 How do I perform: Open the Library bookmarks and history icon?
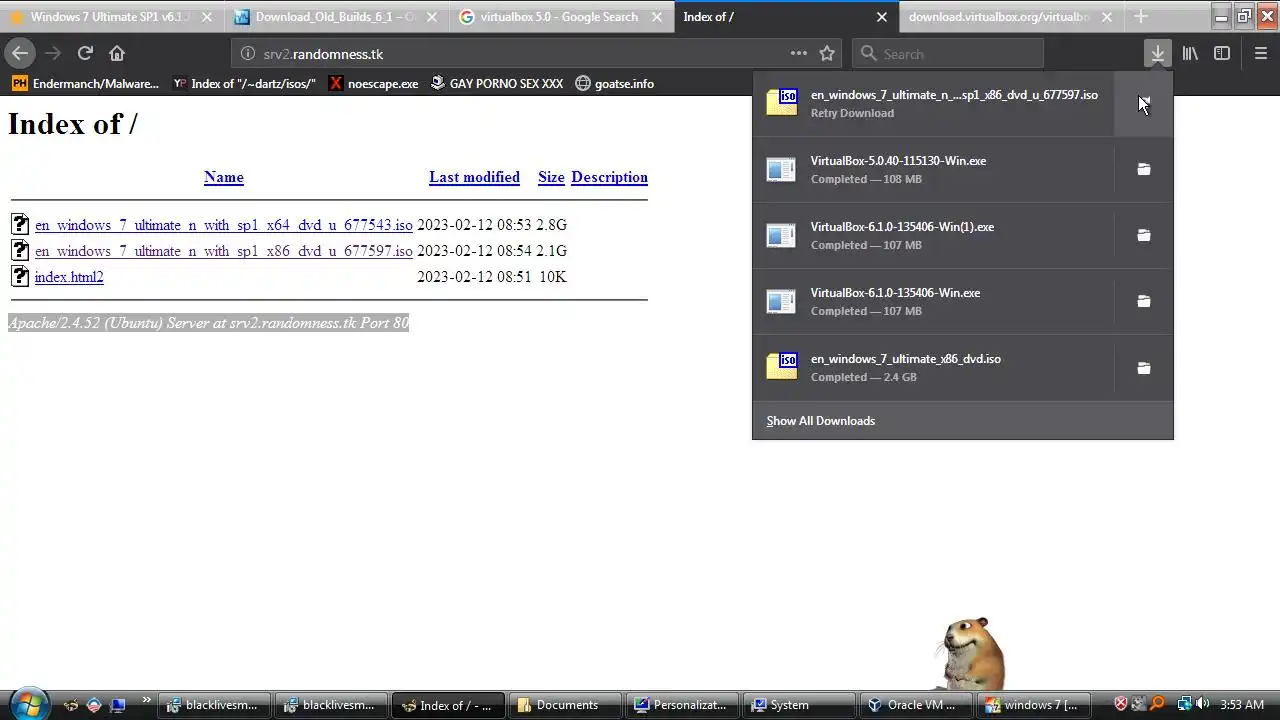pos(1190,54)
